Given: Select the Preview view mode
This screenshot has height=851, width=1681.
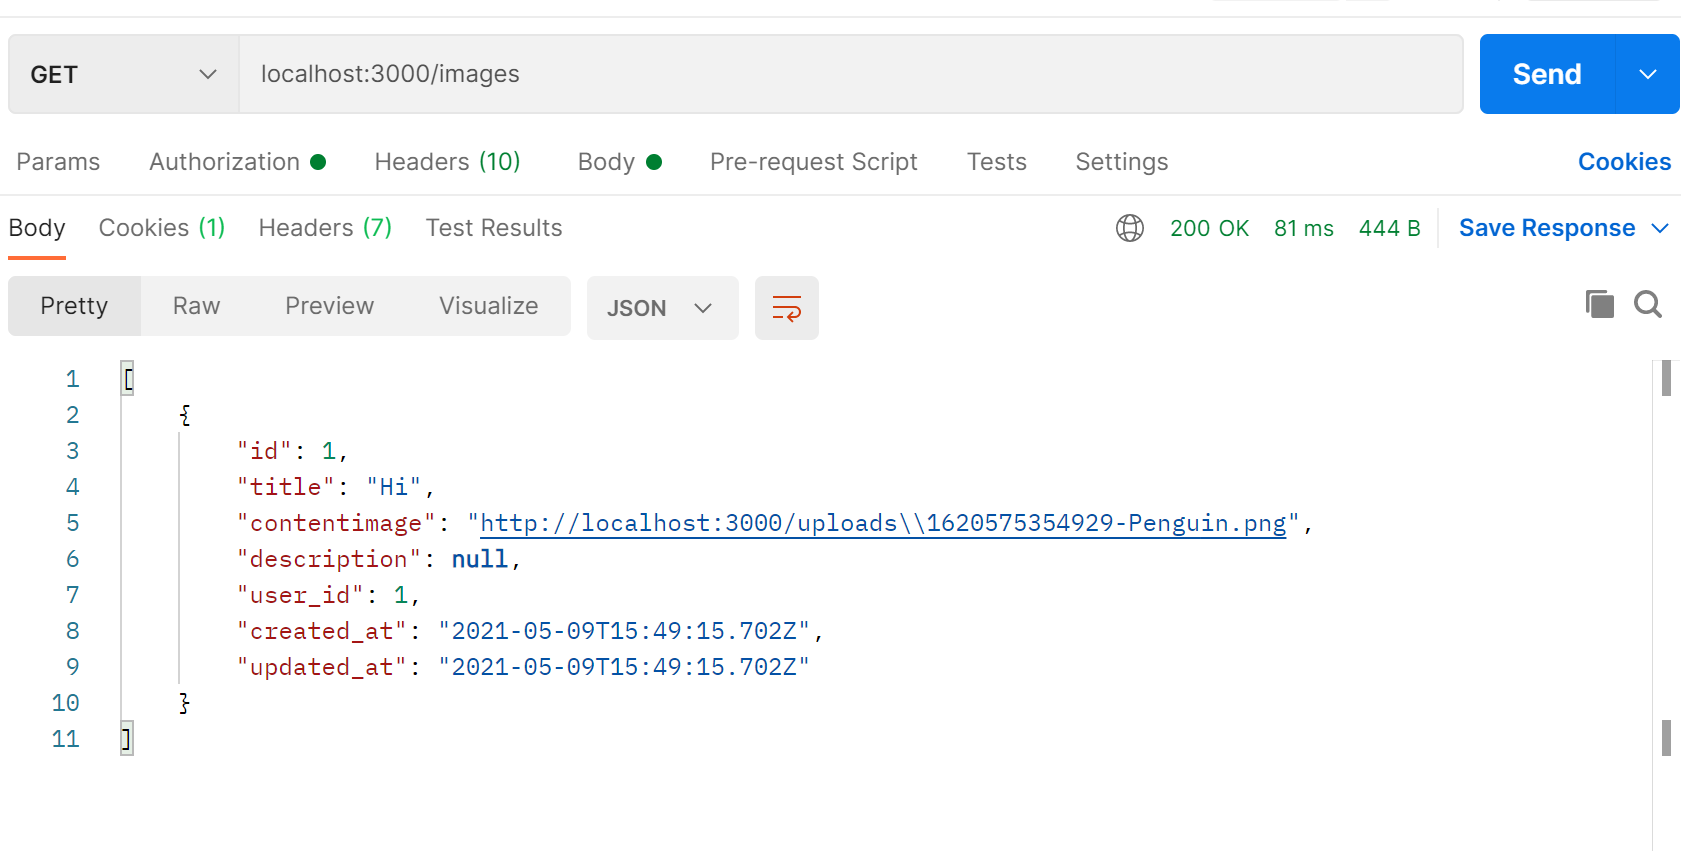Looking at the screenshot, I should pyautogui.click(x=329, y=306).
